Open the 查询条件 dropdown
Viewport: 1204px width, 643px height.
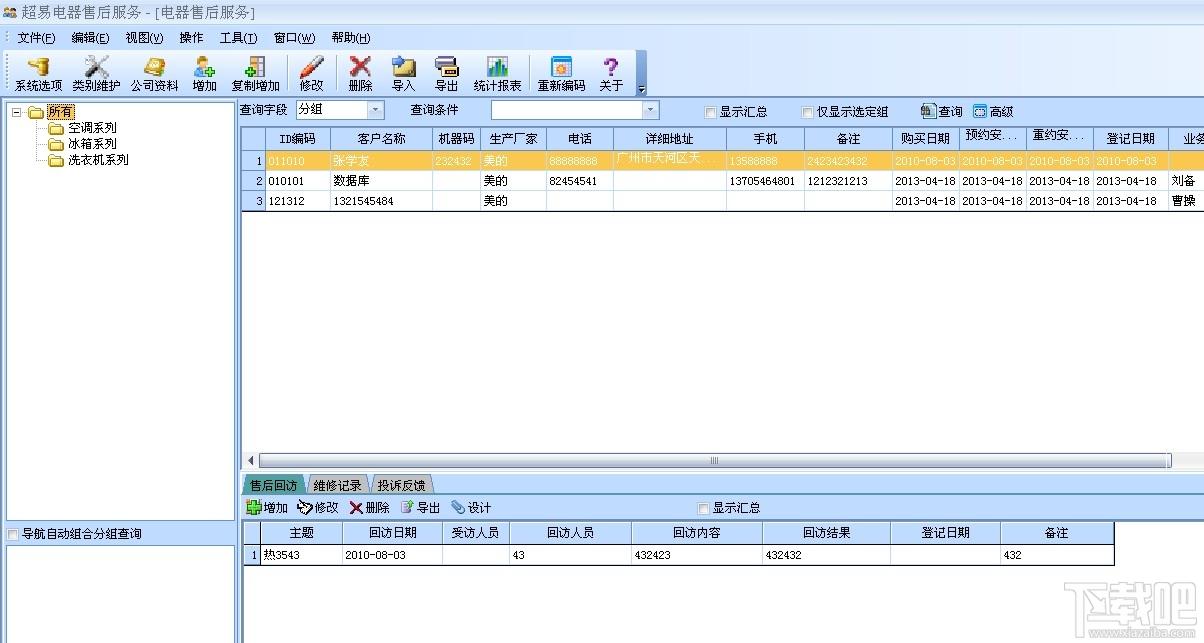coord(651,110)
